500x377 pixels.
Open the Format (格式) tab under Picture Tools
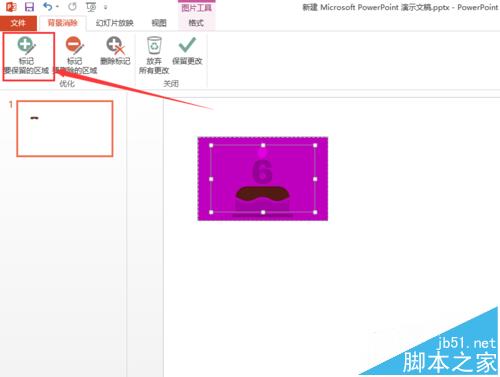[x=196, y=23]
